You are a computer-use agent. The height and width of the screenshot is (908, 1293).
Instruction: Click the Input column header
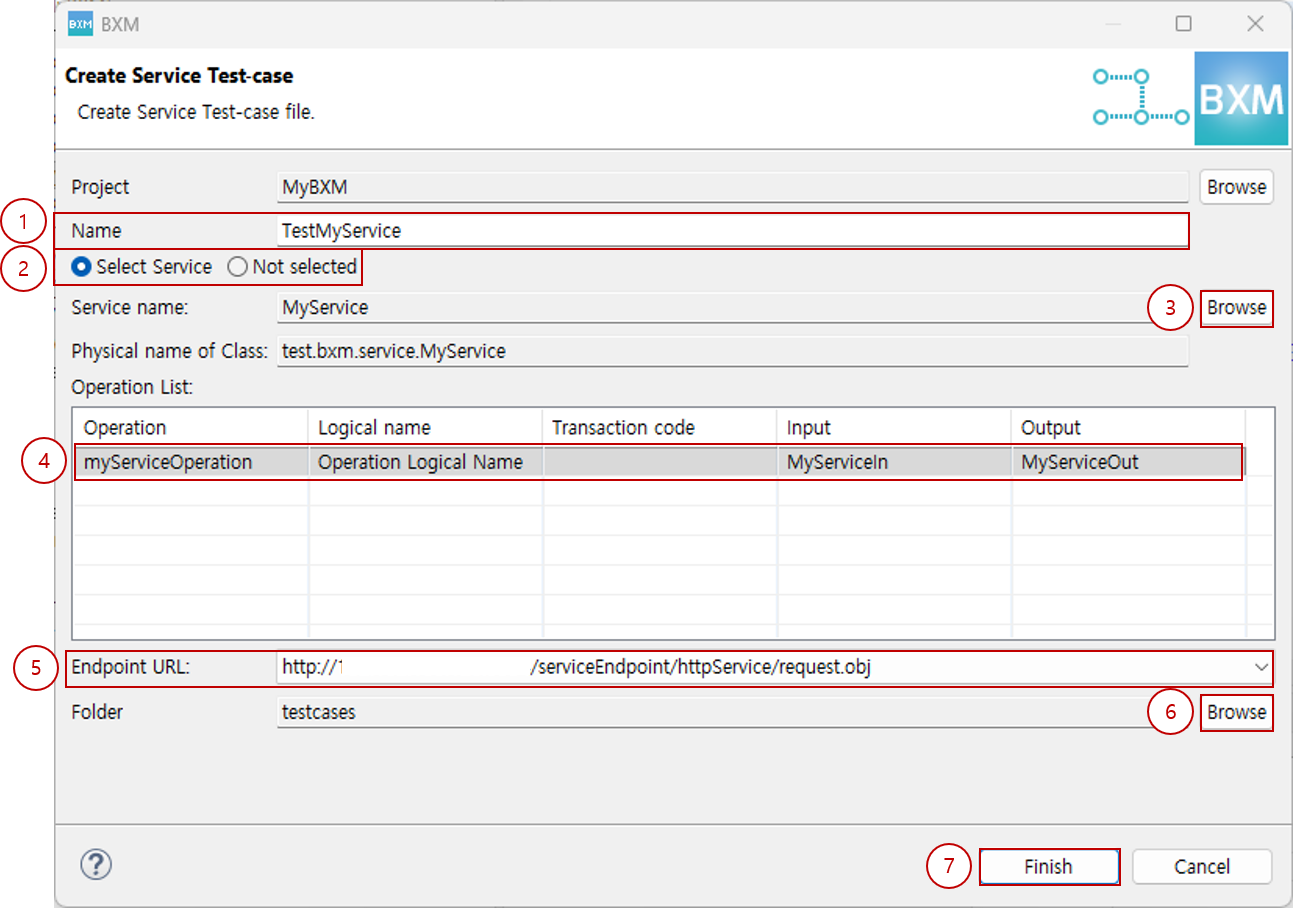[892, 427]
